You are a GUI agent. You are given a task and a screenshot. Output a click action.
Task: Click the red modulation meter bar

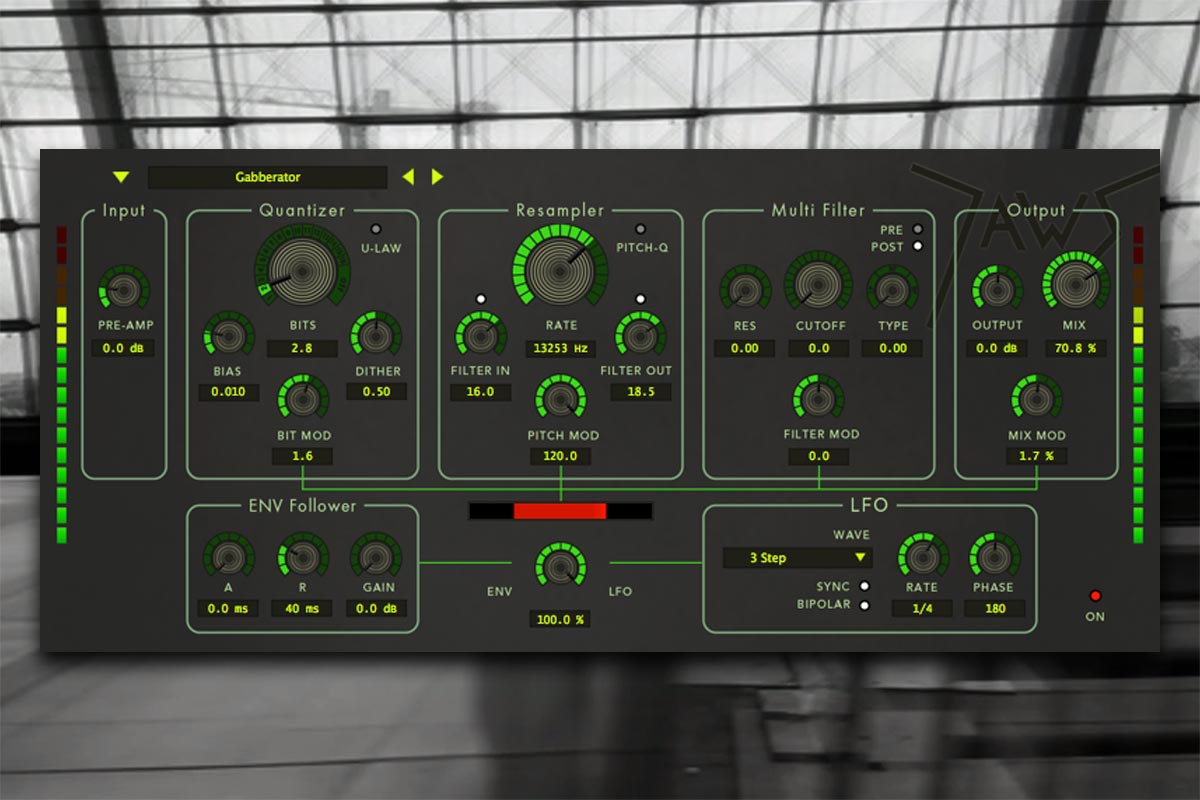tap(560, 511)
